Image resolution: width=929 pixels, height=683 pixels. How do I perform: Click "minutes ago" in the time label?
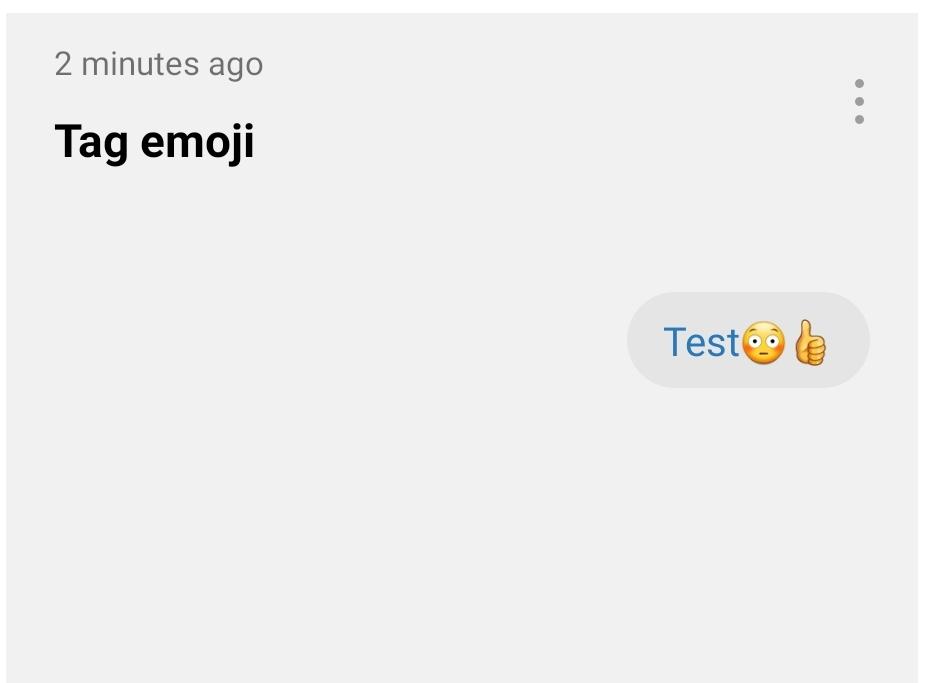click(x=172, y=64)
